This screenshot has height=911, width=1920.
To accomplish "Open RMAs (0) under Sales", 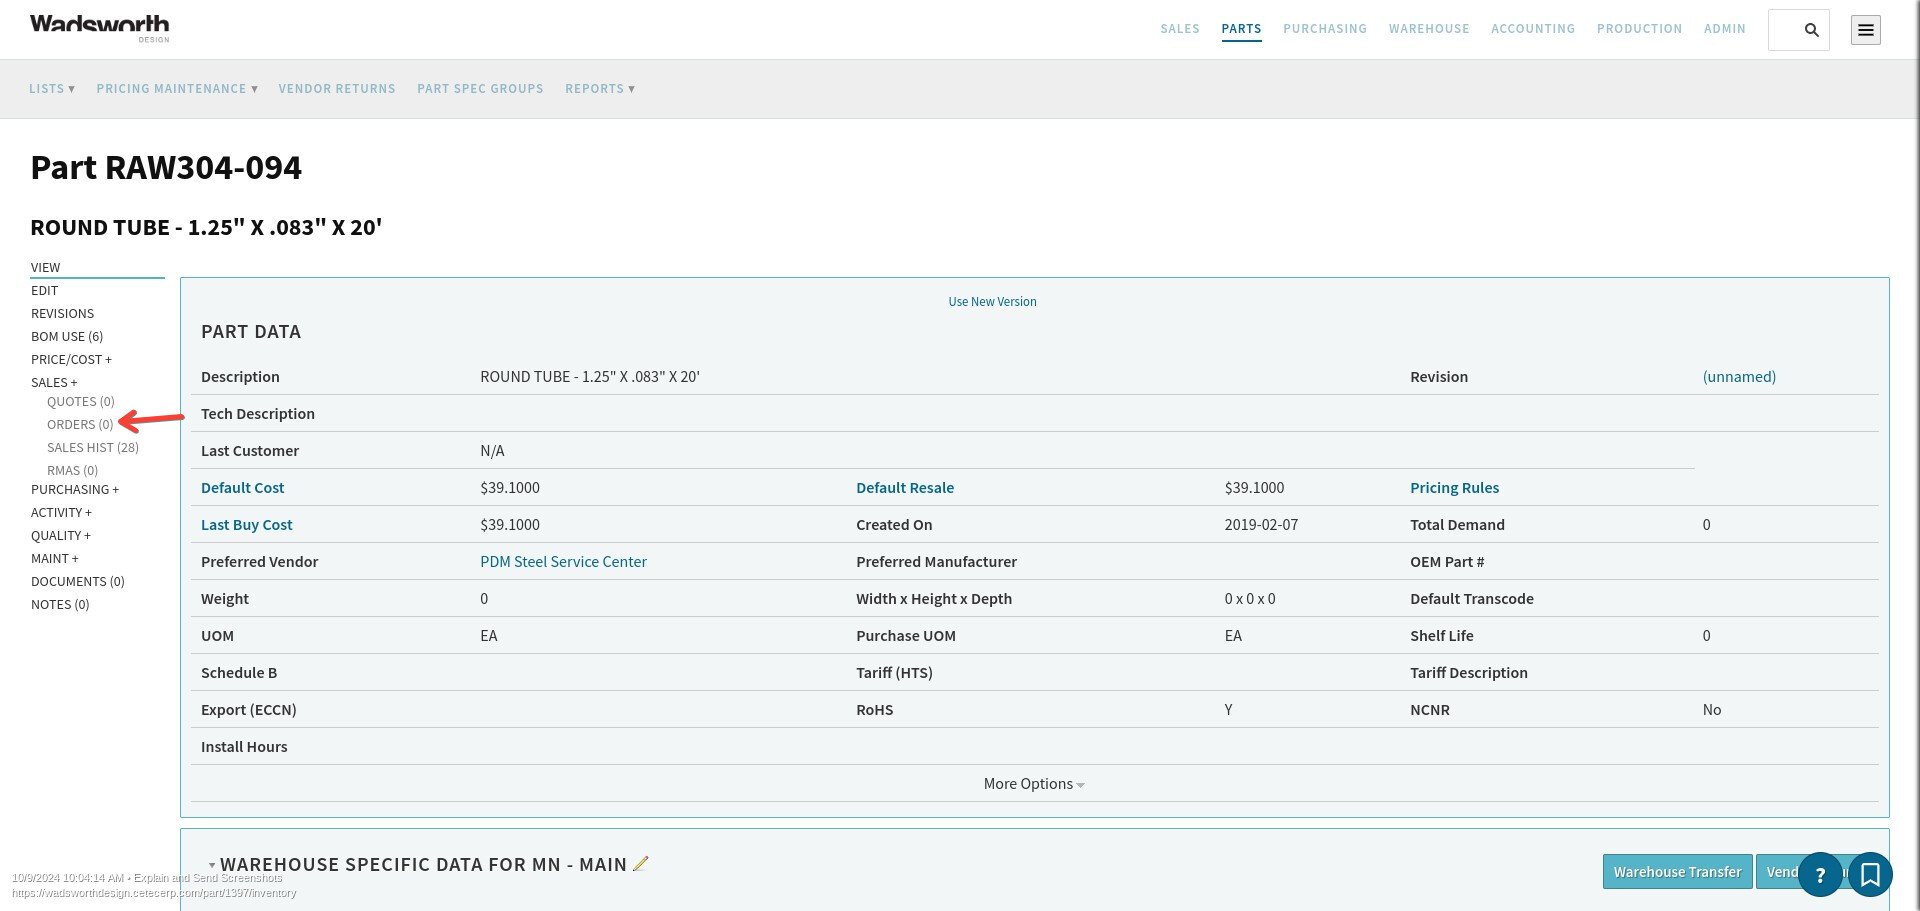I will [73, 470].
